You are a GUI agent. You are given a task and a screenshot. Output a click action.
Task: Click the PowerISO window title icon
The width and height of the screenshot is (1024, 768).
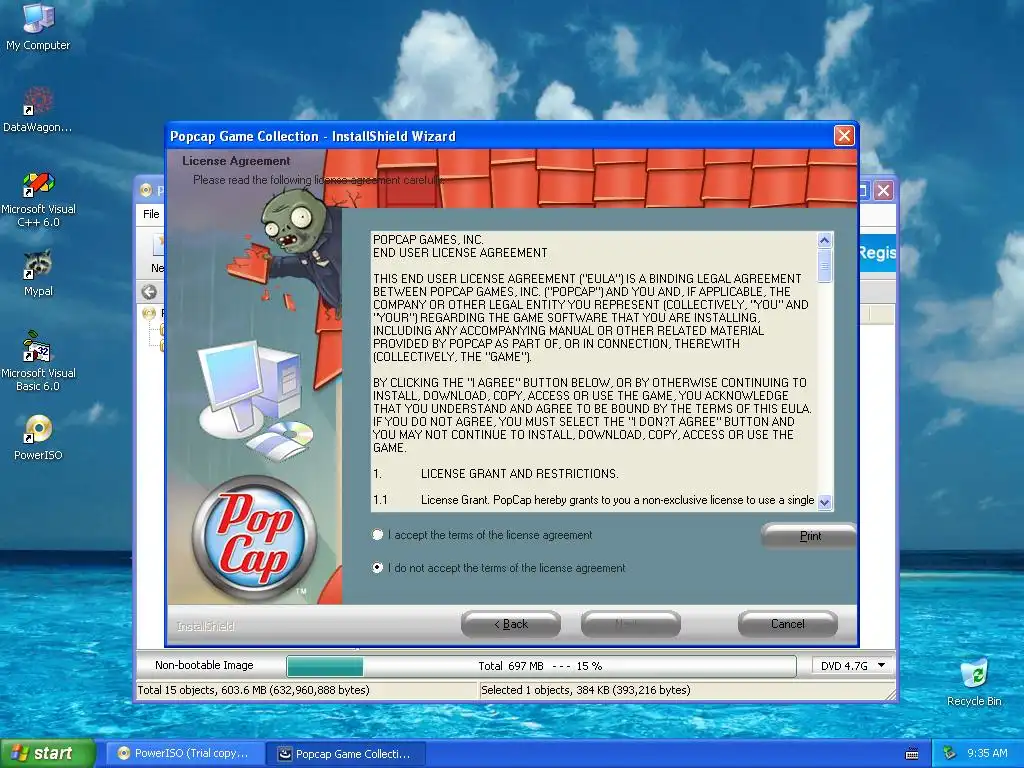146,190
